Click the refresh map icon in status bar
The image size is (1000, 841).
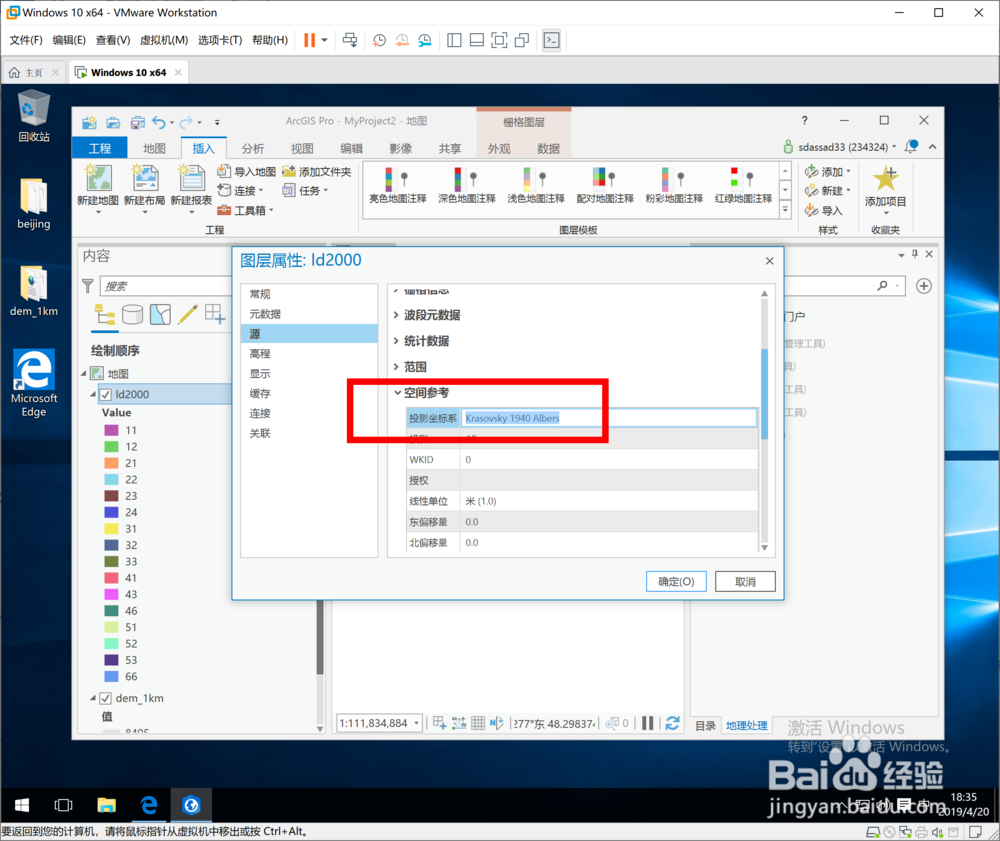[x=672, y=723]
